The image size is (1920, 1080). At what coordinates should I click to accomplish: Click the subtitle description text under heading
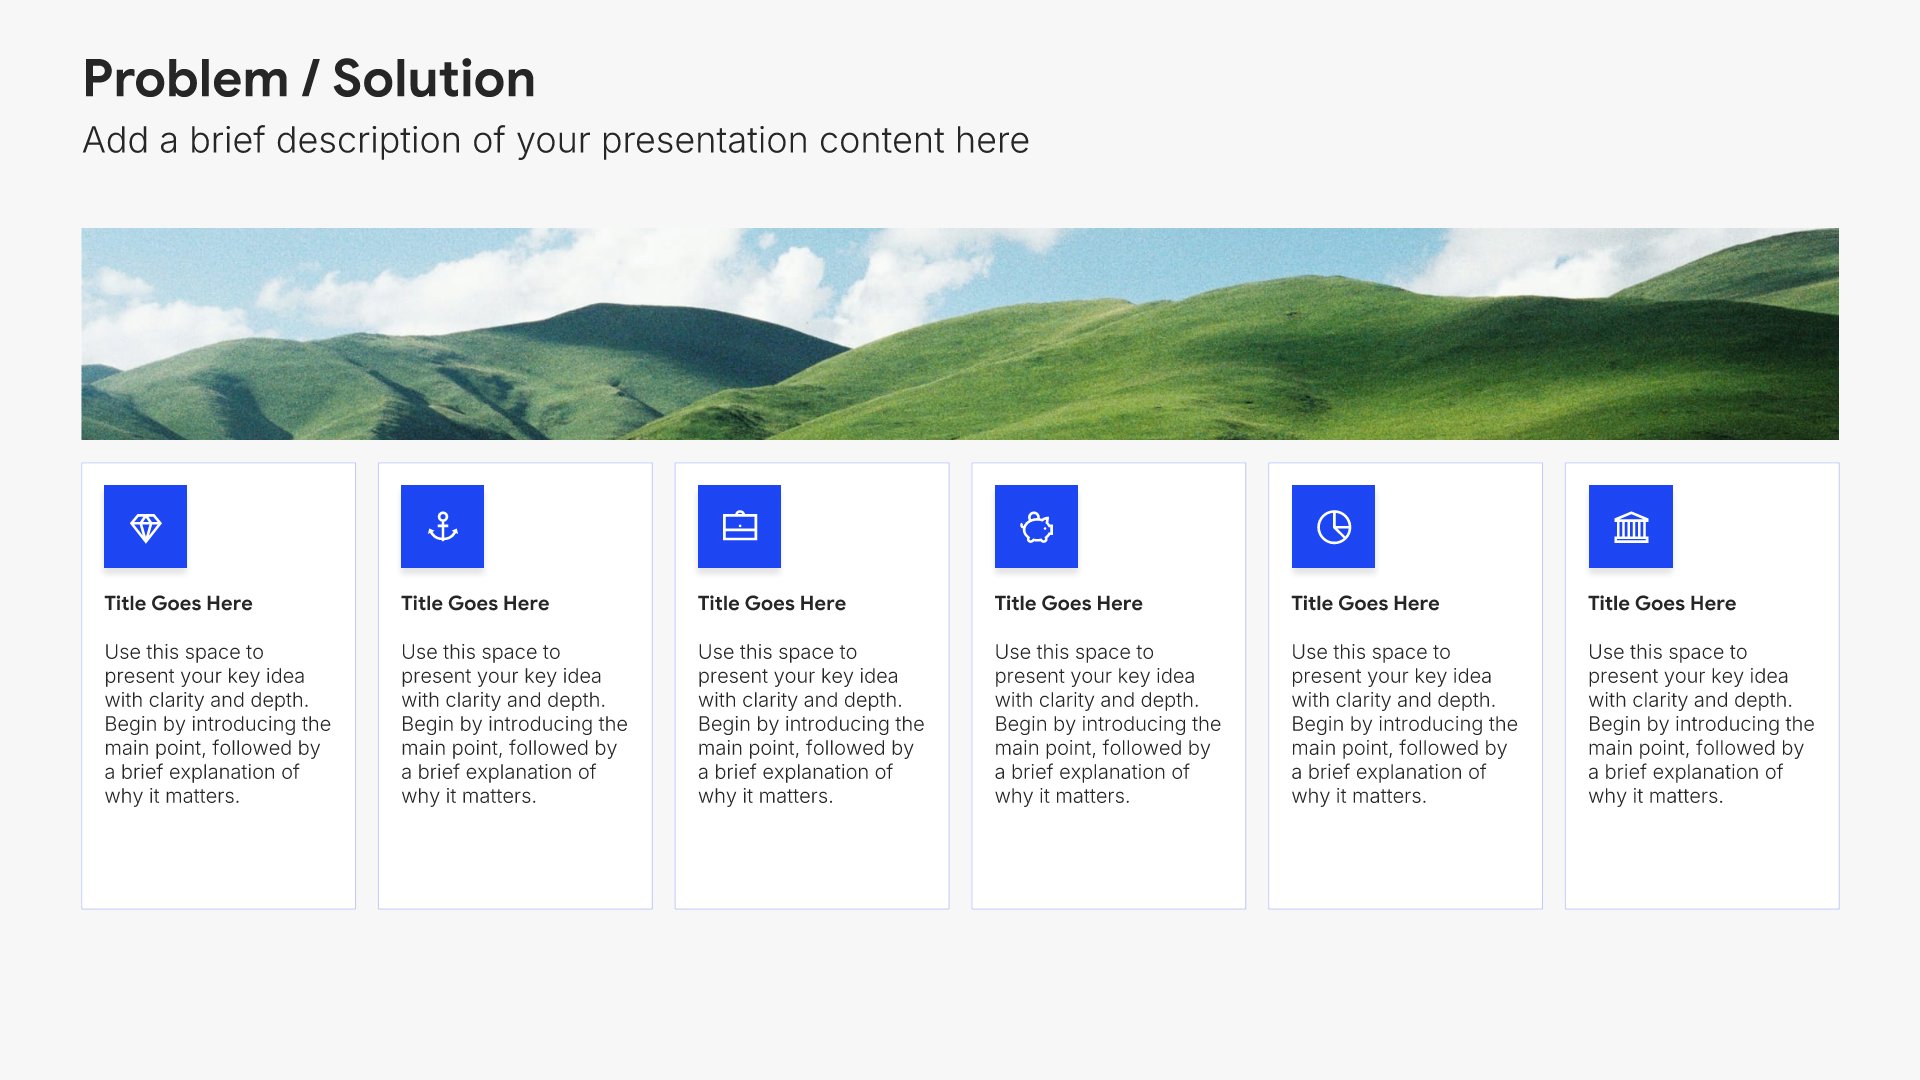[556, 141]
